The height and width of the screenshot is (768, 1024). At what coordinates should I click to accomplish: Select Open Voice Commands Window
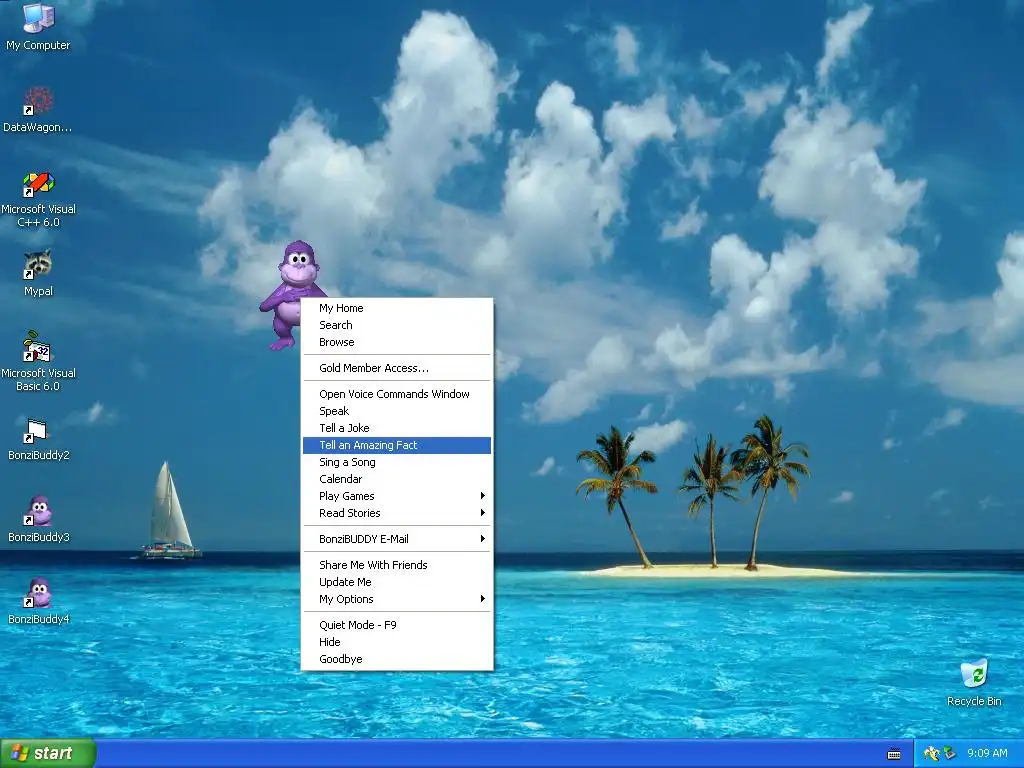pyautogui.click(x=397, y=394)
